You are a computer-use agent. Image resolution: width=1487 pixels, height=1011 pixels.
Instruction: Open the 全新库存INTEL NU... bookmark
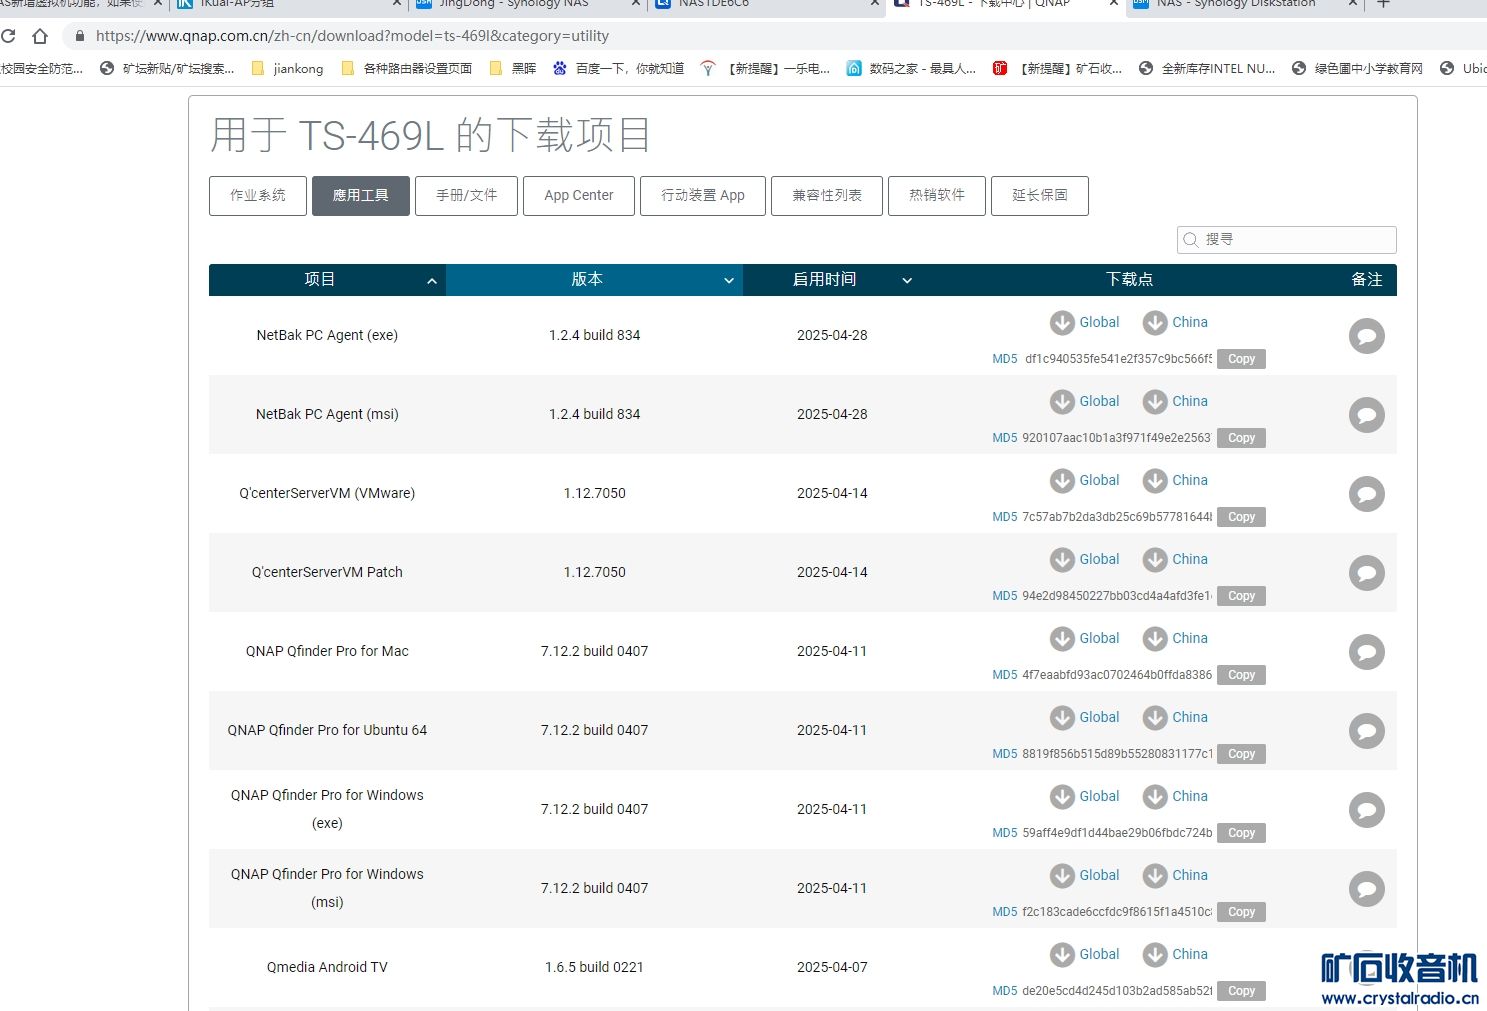(x=1207, y=69)
